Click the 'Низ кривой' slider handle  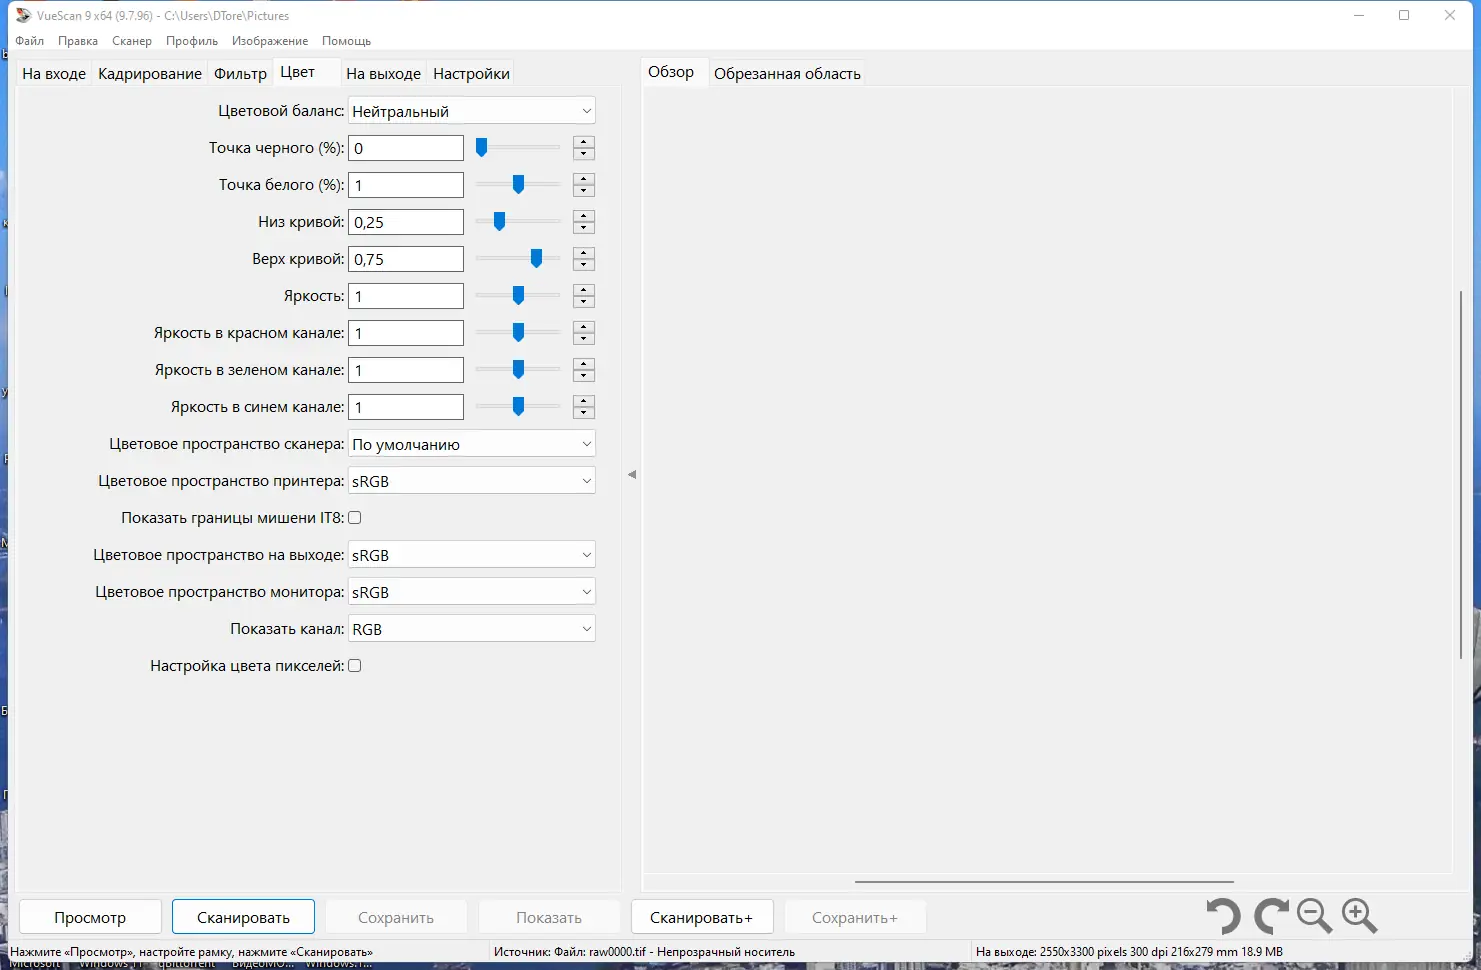(x=499, y=222)
